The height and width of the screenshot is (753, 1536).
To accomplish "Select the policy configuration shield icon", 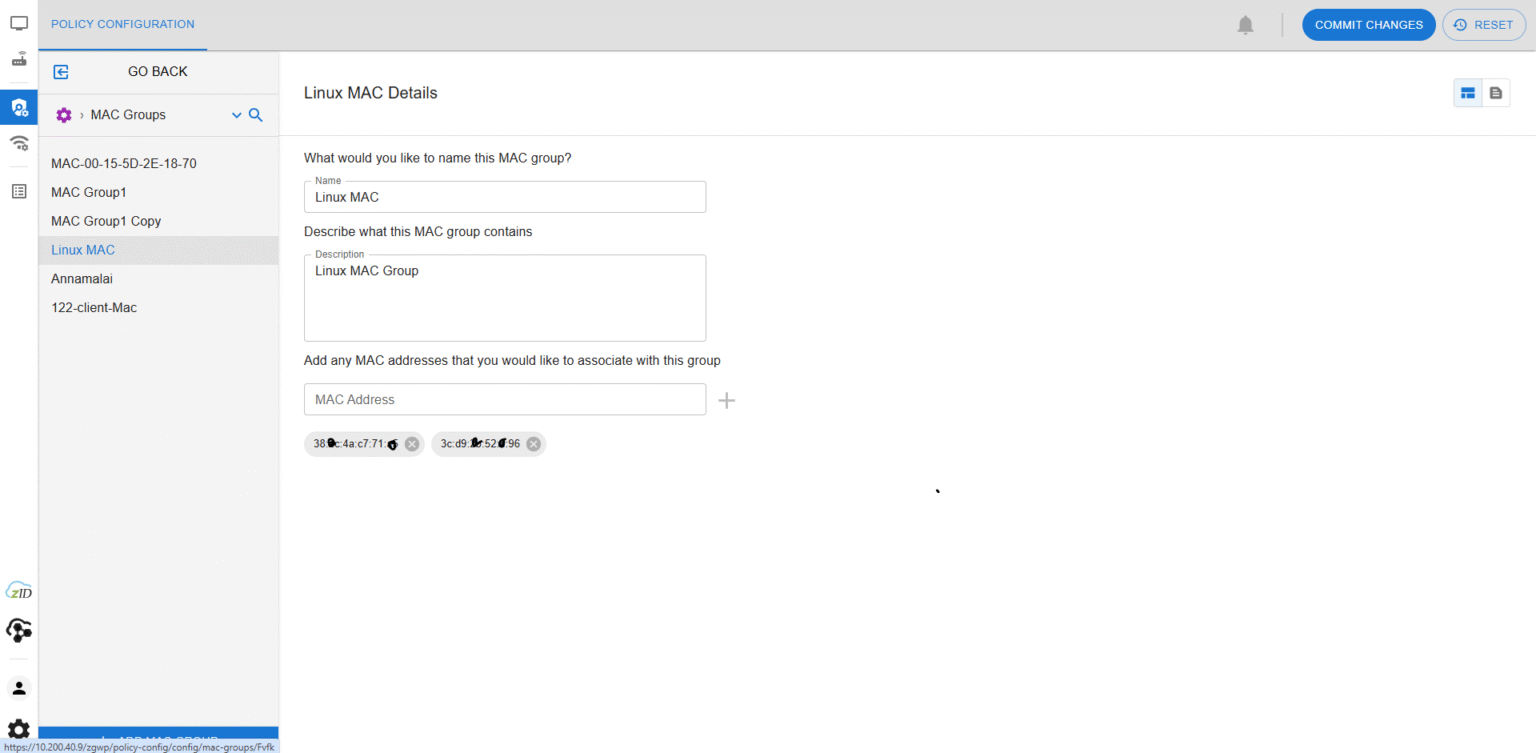I will 19,106.
